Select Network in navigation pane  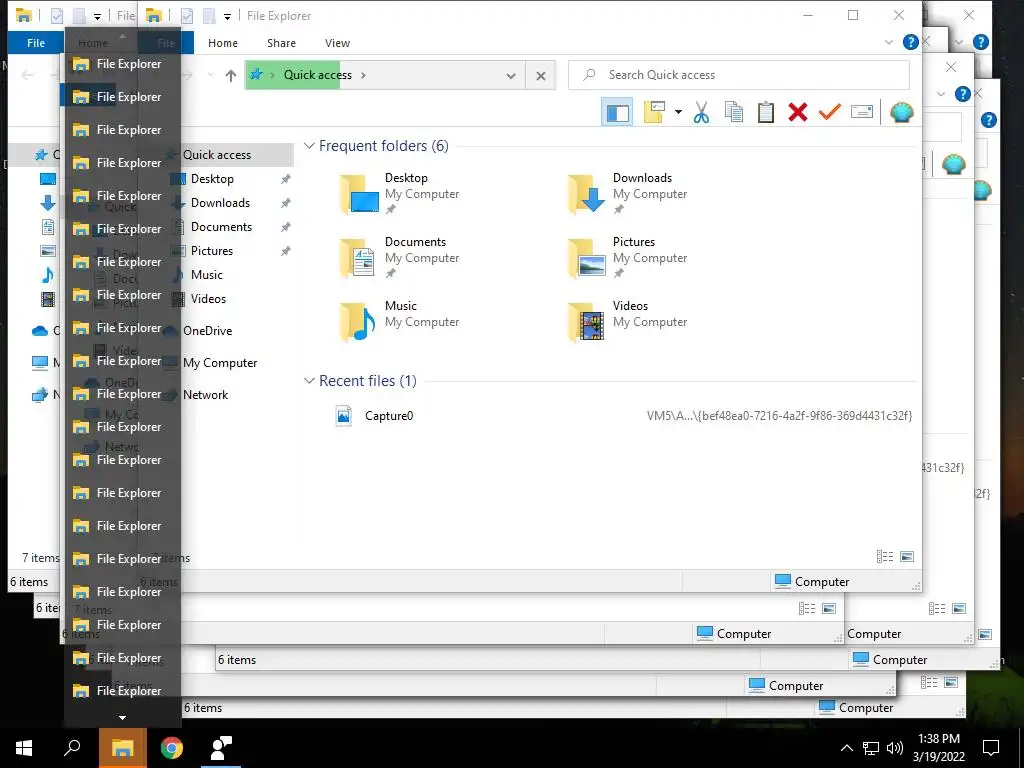(206, 394)
